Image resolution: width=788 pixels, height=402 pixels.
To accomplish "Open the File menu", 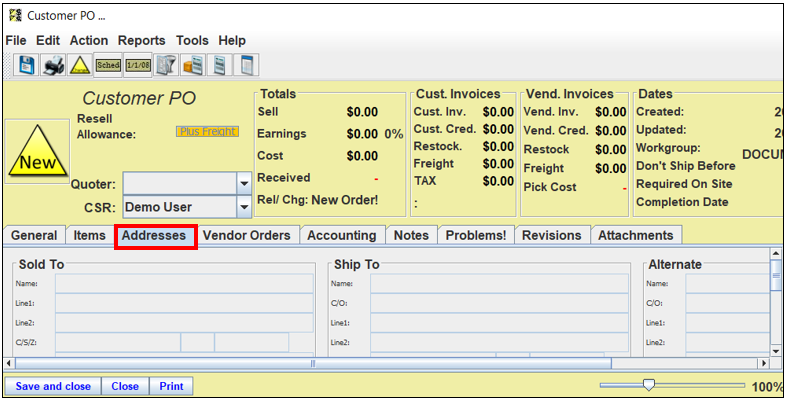I will tap(16, 40).
